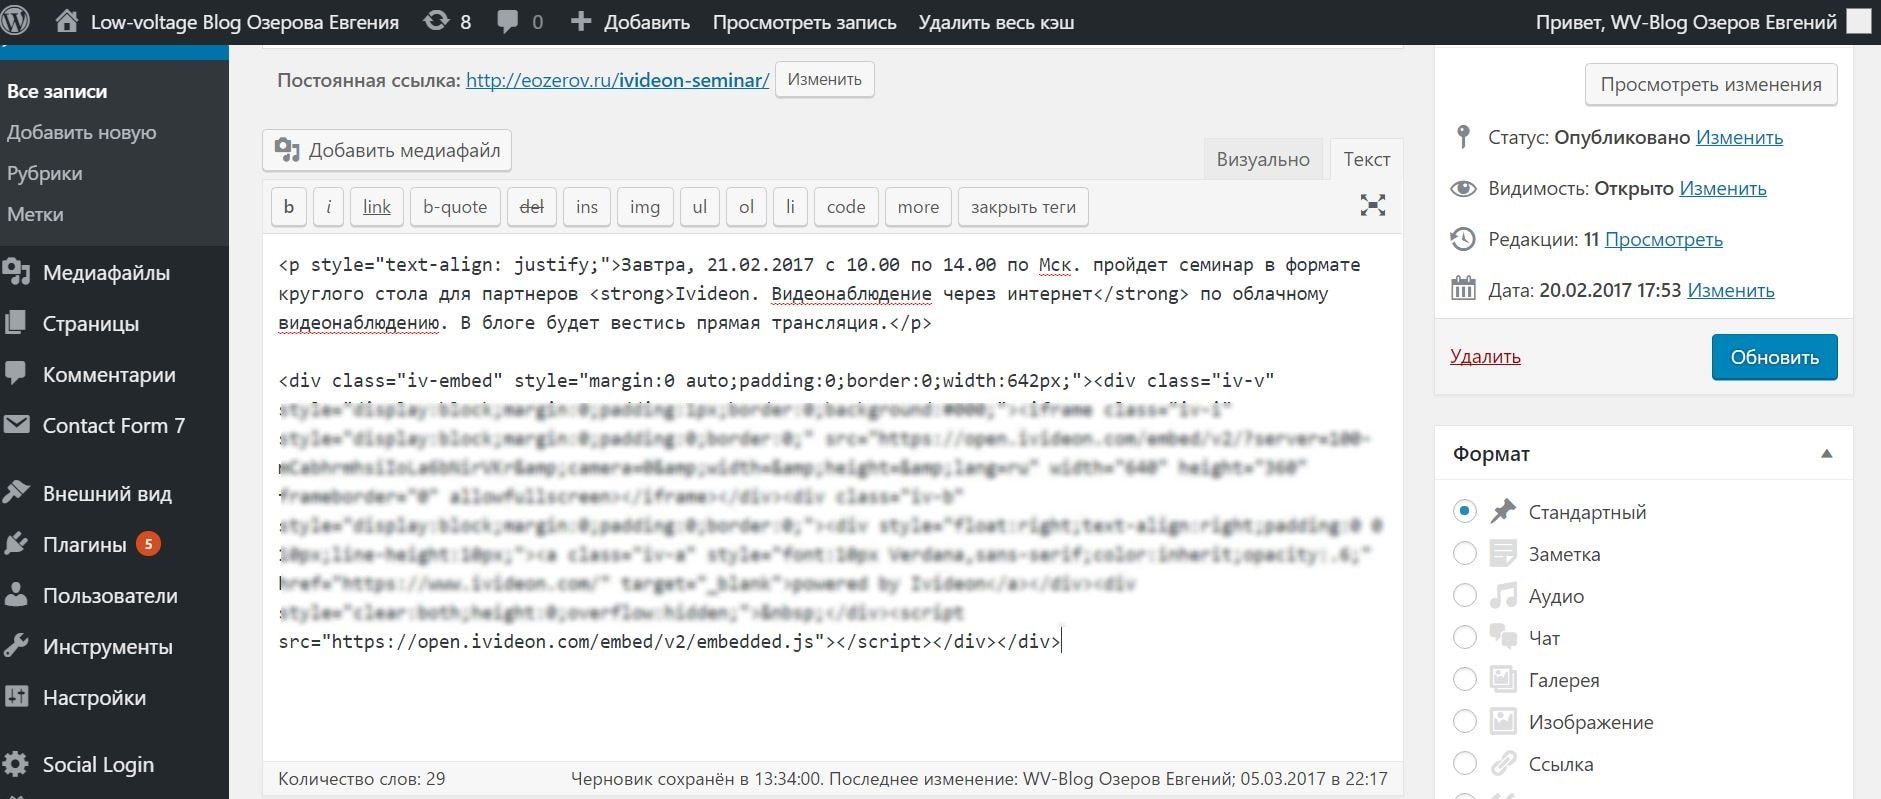Open Все записи in the sidebar
Viewport: 1881px width, 799px height.
click(57, 91)
